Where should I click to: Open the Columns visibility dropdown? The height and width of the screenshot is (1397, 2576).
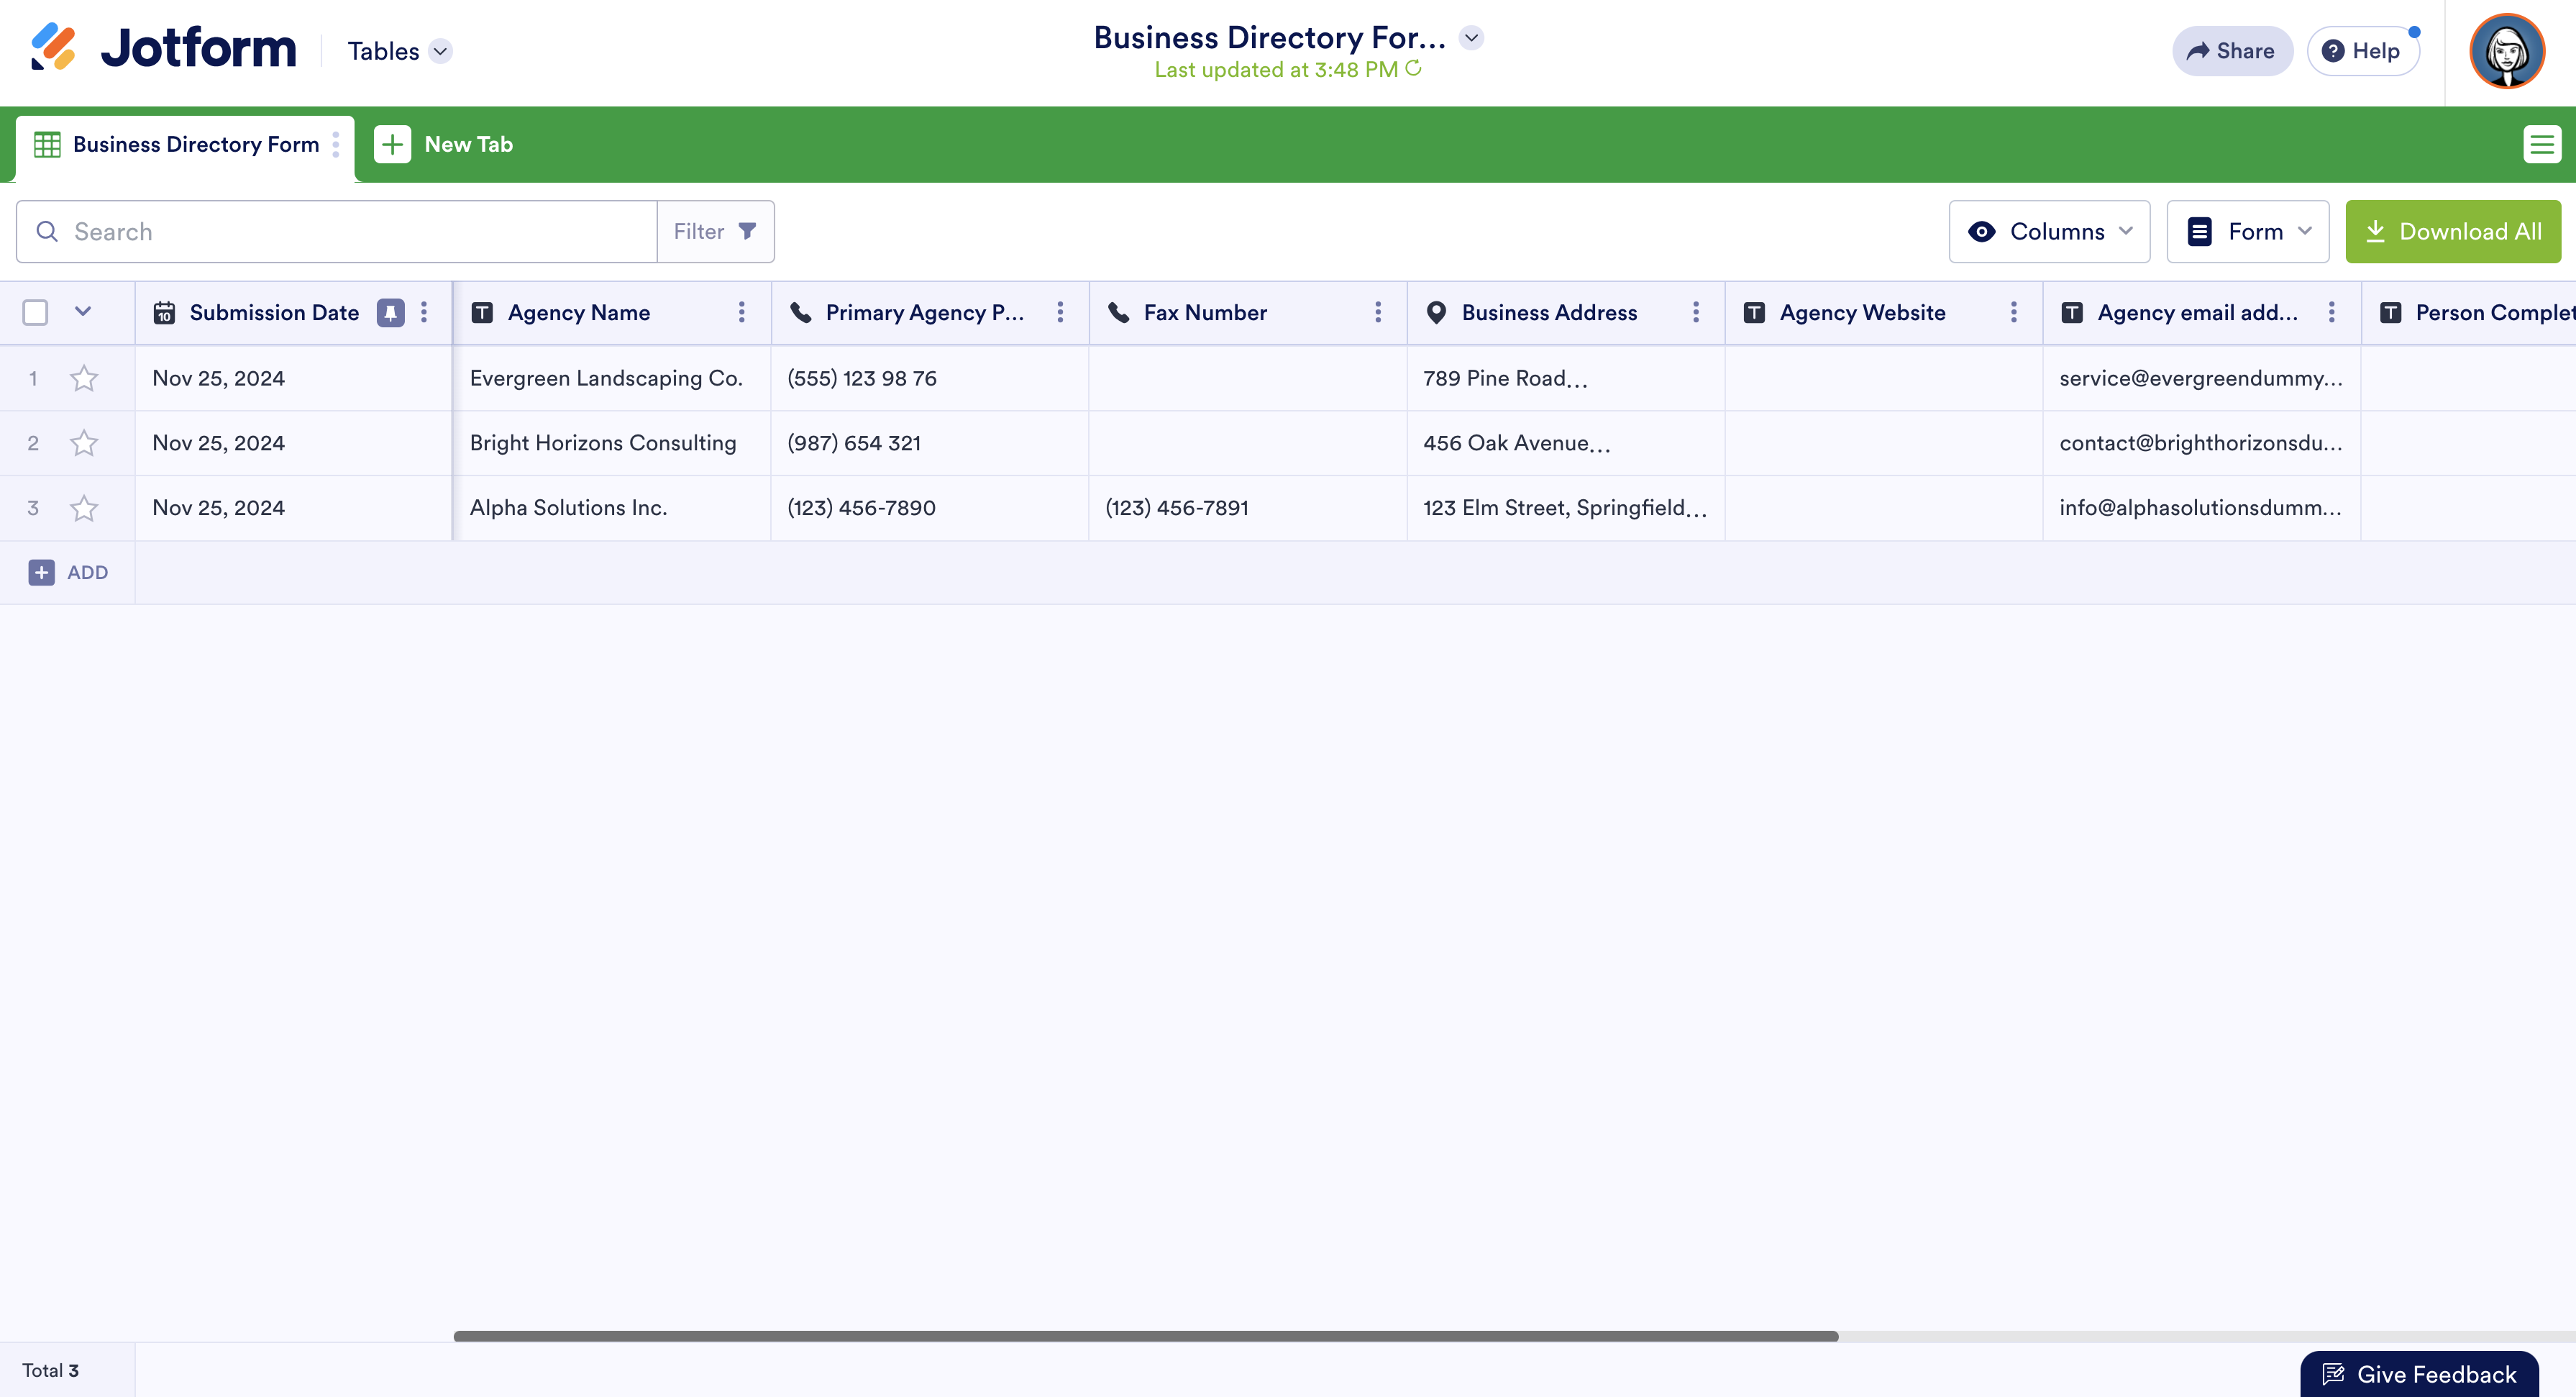click(2049, 232)
